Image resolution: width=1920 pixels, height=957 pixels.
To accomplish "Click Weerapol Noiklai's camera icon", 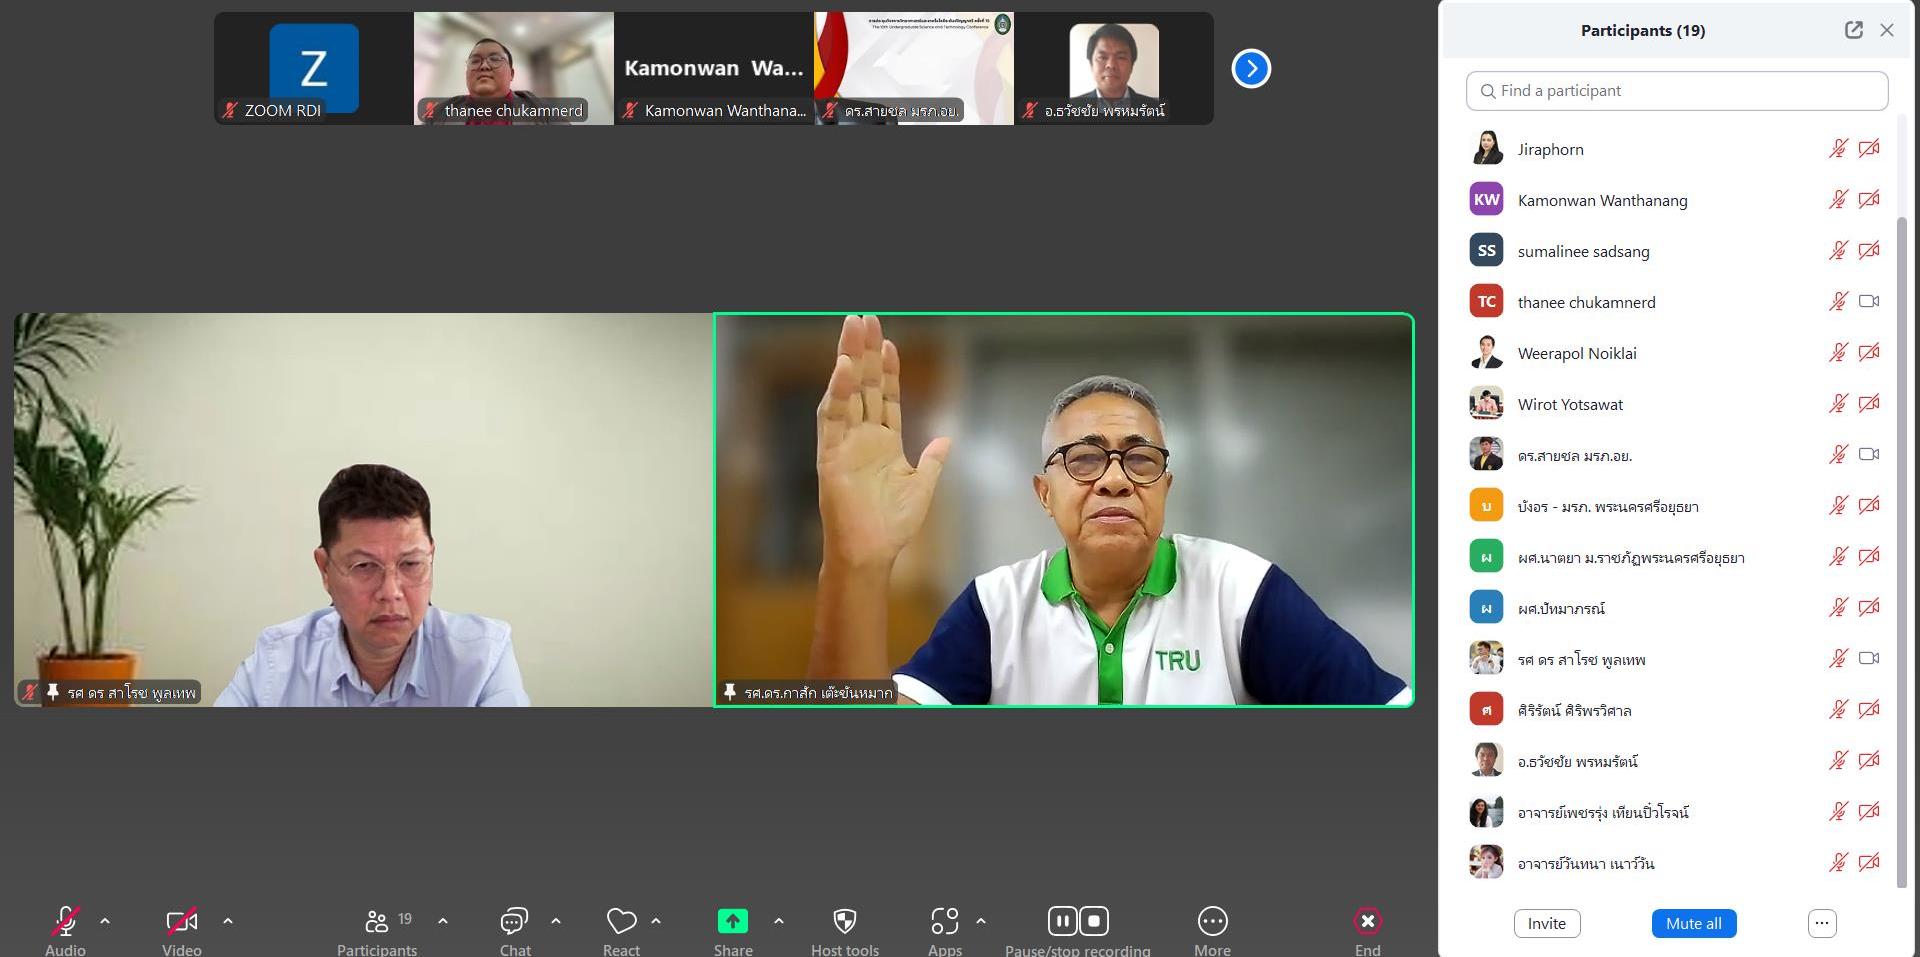I will (1869, 353).
